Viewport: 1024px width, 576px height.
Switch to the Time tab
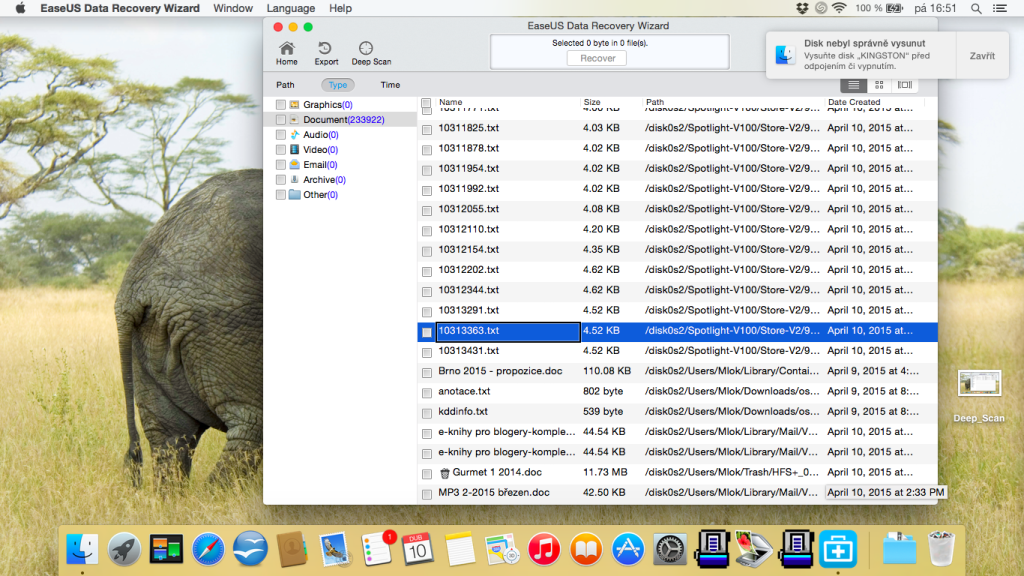point(390,85)
